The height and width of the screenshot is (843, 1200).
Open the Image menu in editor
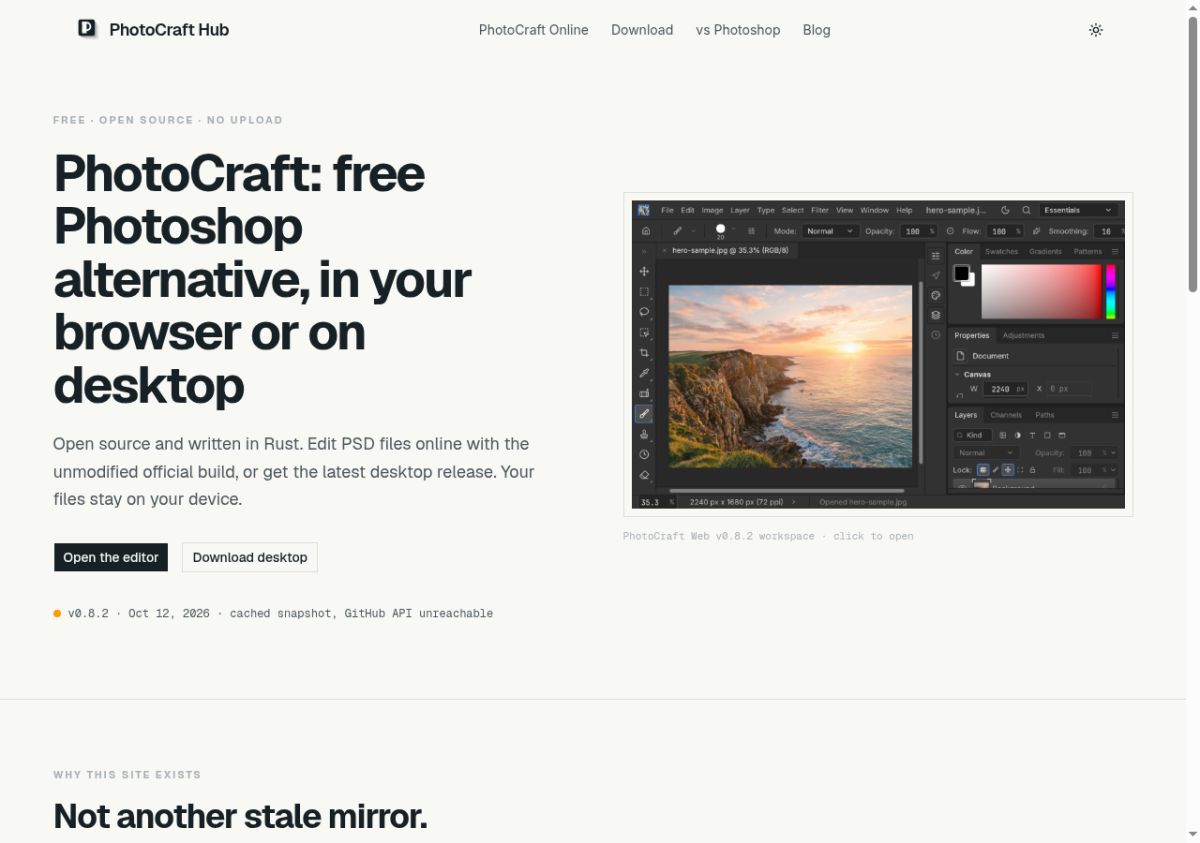coord(712,210)
